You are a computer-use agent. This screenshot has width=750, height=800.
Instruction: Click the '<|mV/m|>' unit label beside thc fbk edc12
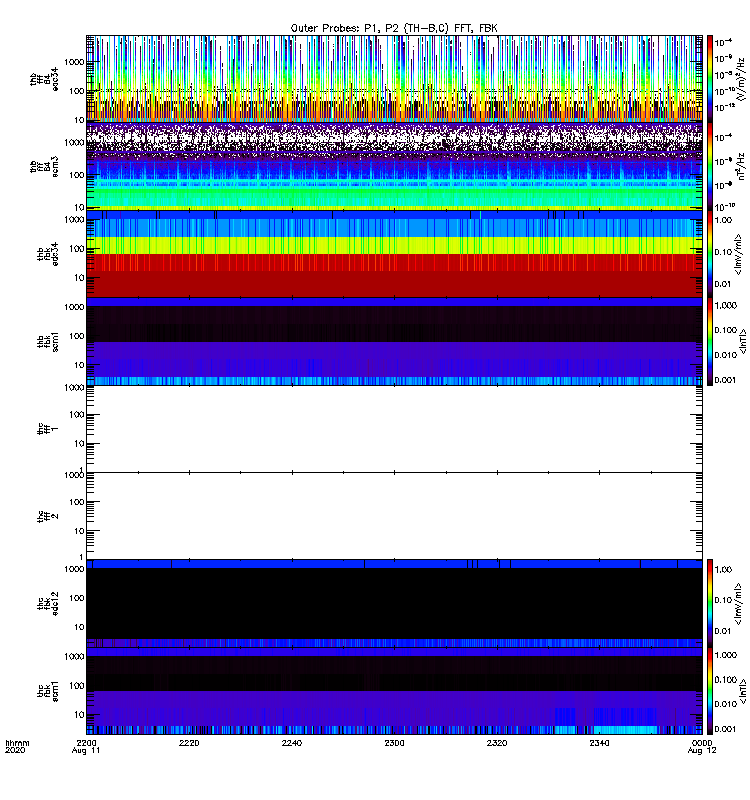coord(738,604)
